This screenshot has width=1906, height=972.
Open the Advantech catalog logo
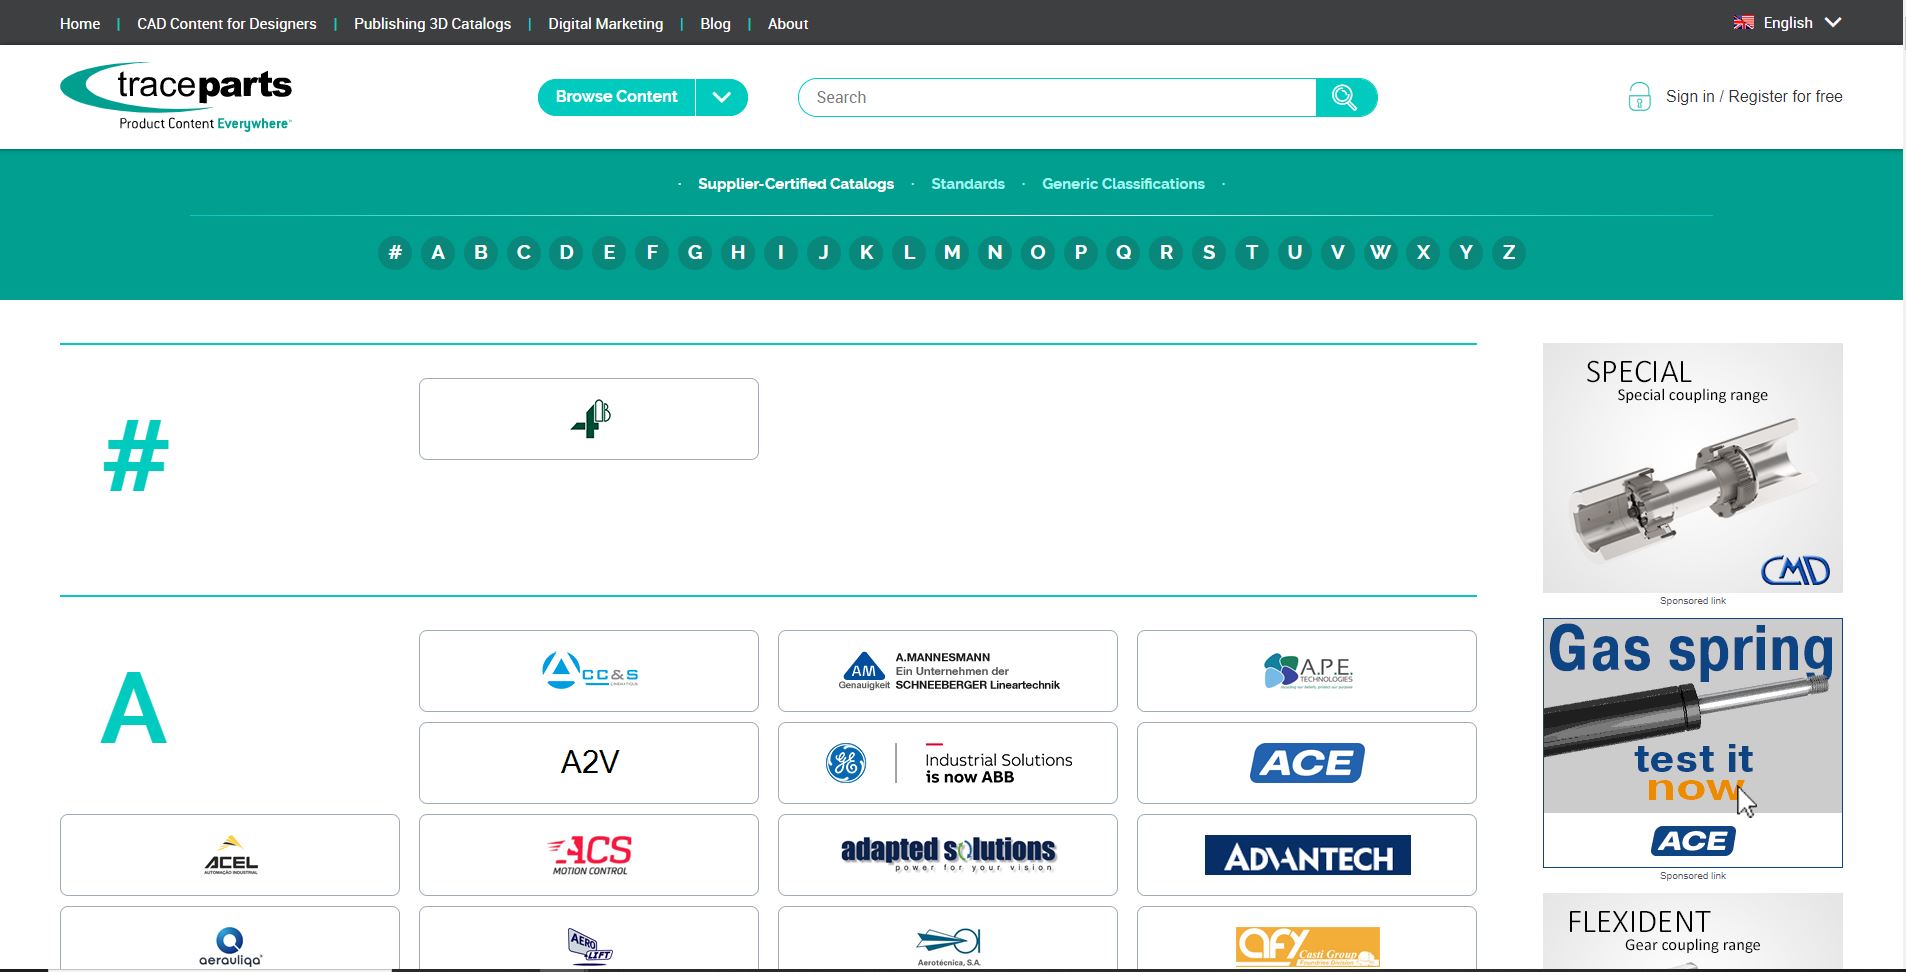[1307, 855]
